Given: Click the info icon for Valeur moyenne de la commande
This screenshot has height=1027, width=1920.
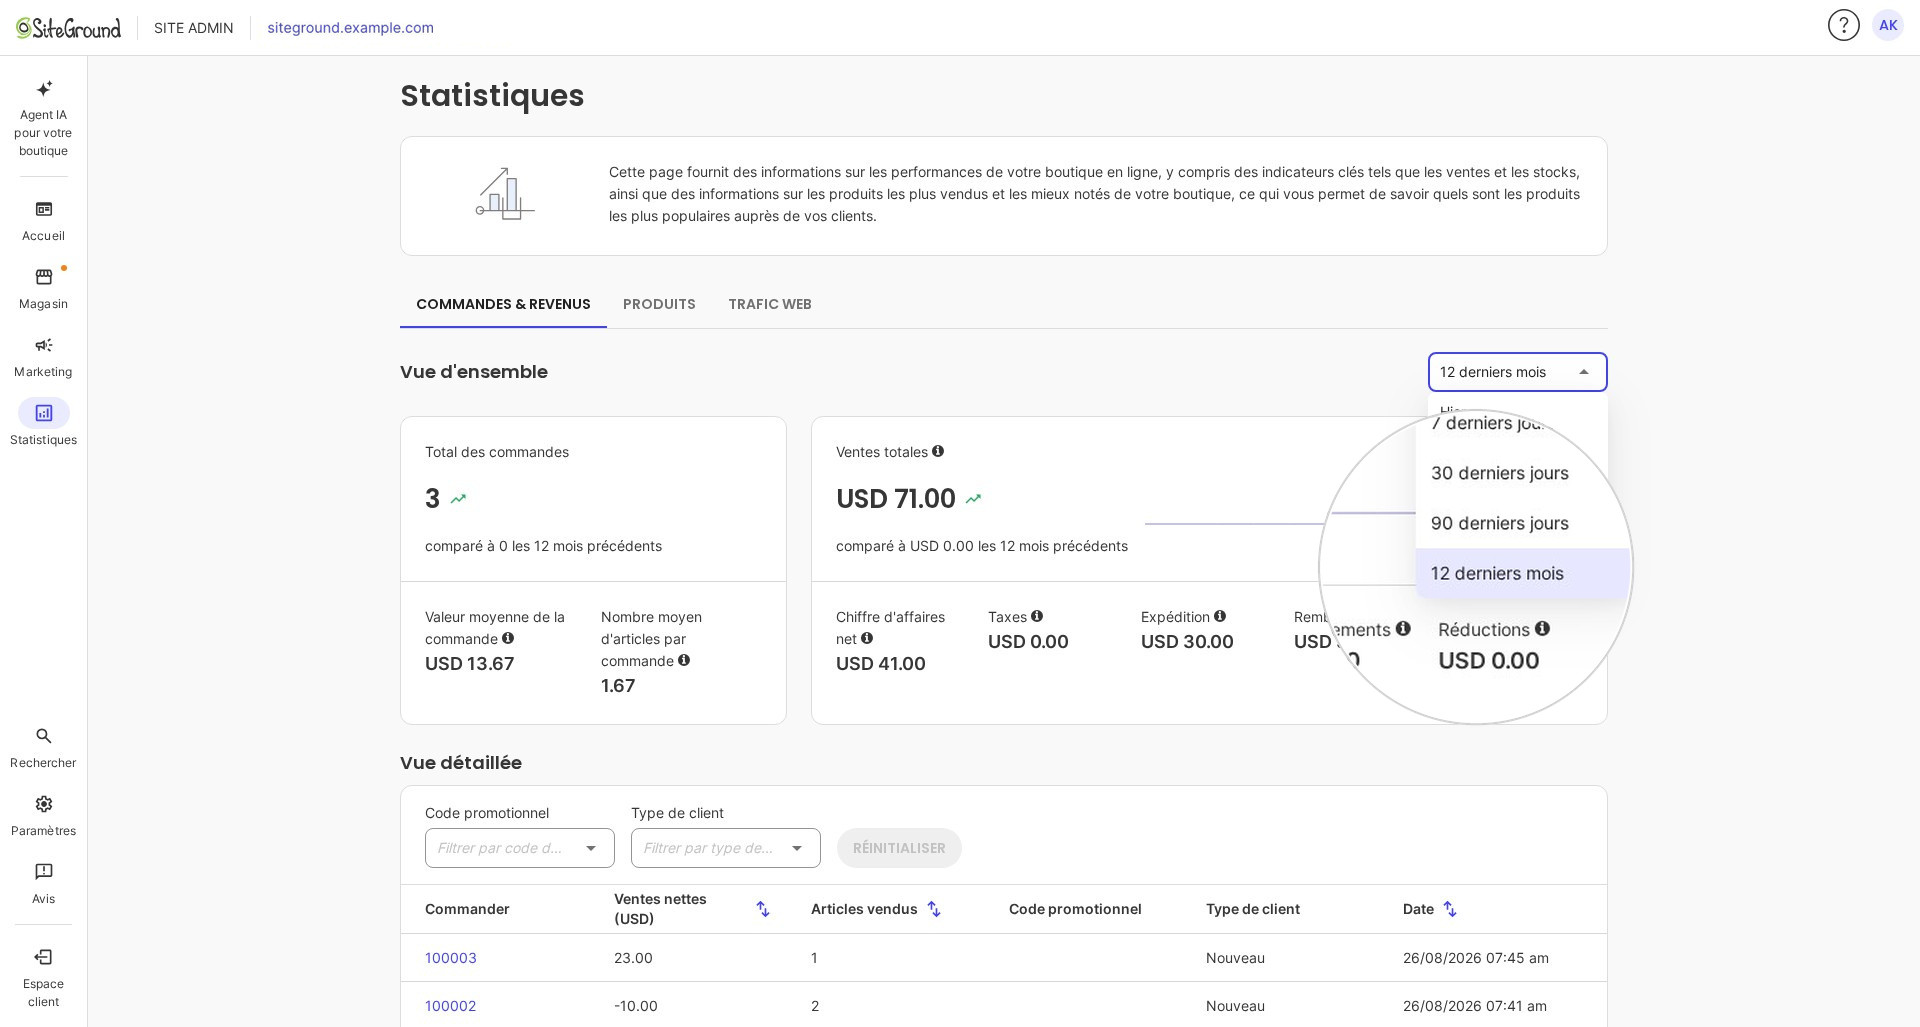Looking at the screenshot, I should click(x=508, y=638).
